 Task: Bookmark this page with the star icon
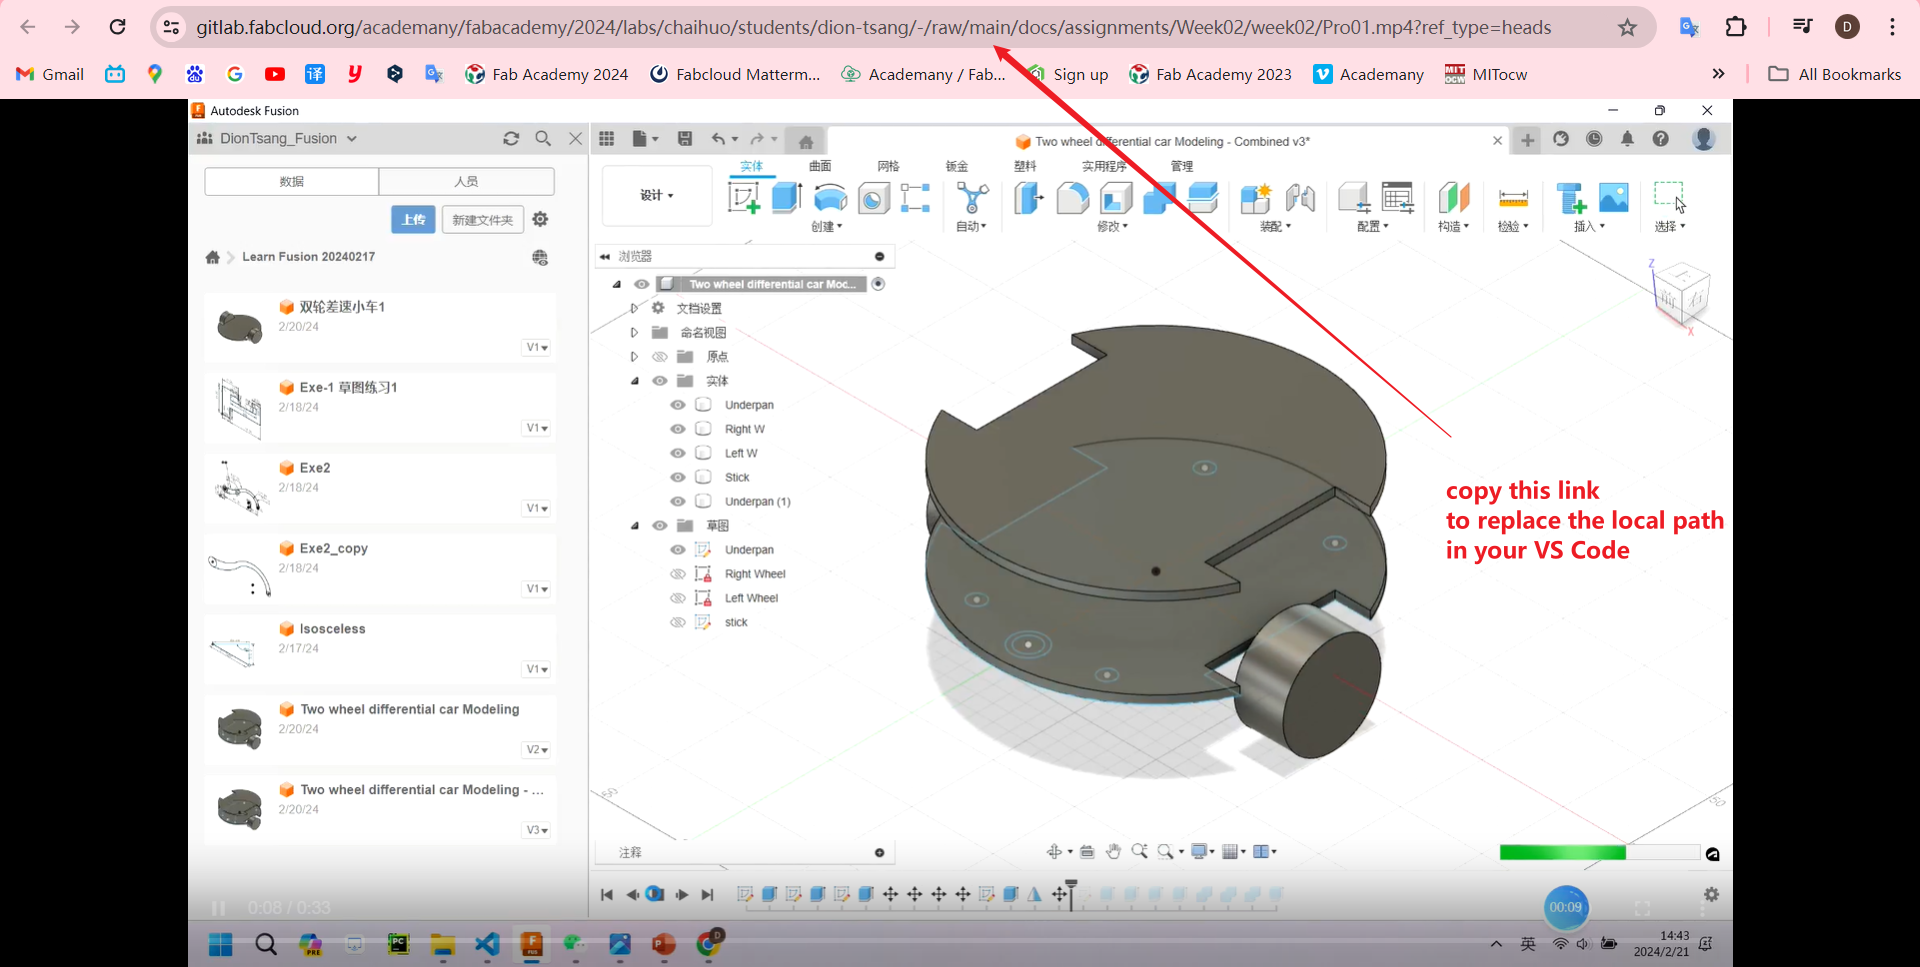[x=1627, y=27]
